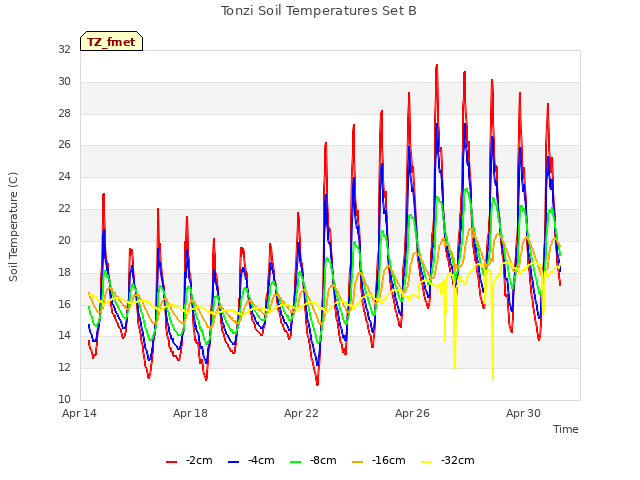Click the blue -4cm legend color marker
Viewport: 640px width, 480px height.
tap(233, 462)
